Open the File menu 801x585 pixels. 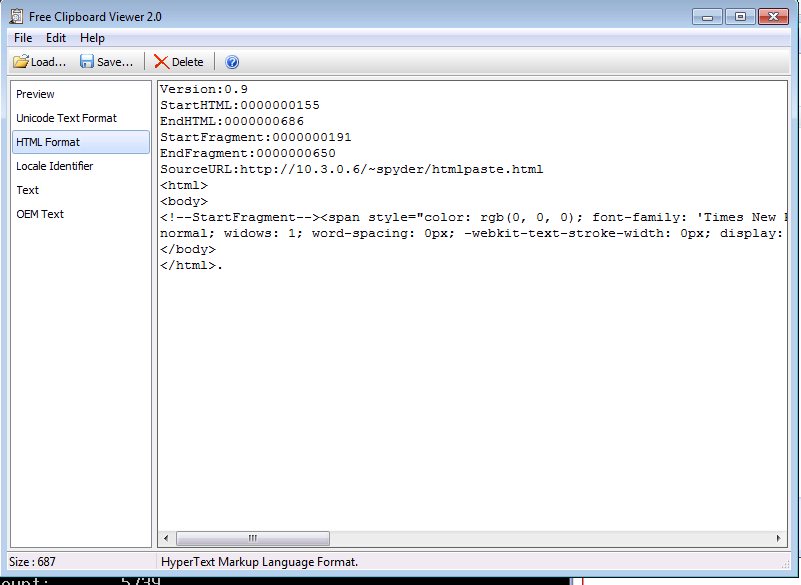(x=23, y=38)
